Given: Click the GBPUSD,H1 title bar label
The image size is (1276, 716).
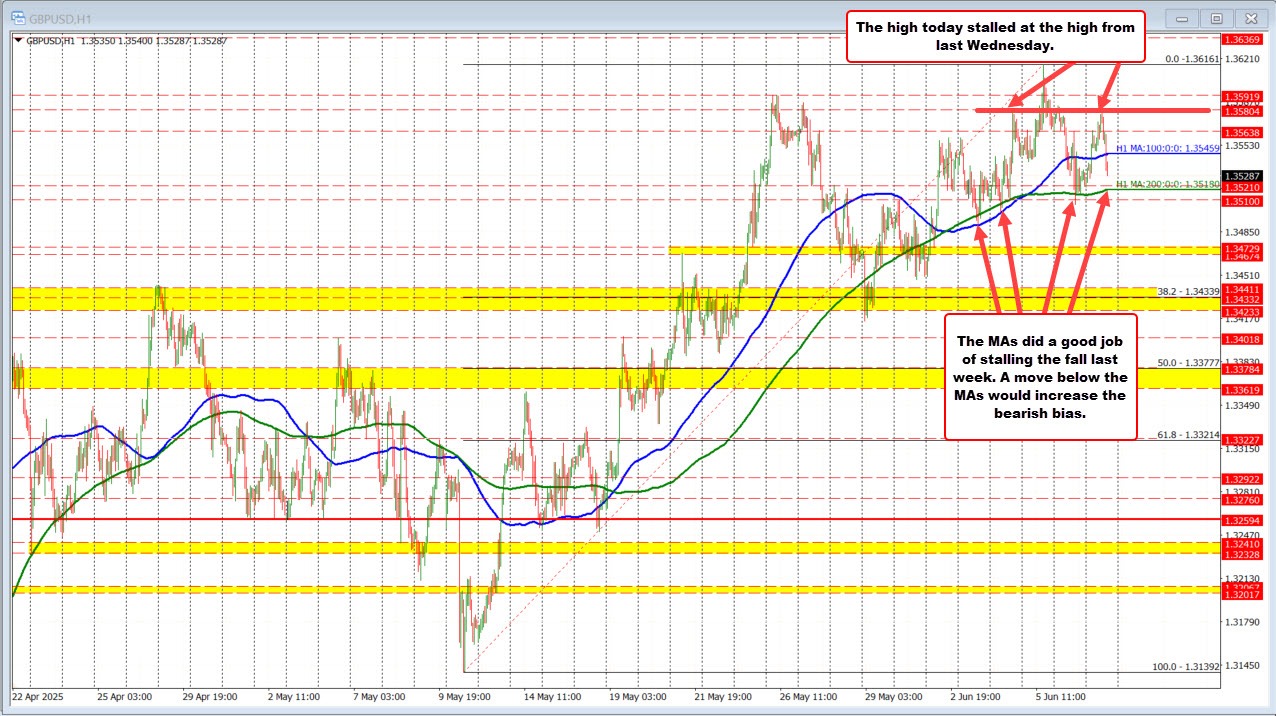Looking at the screenshot, I should 61,17.
